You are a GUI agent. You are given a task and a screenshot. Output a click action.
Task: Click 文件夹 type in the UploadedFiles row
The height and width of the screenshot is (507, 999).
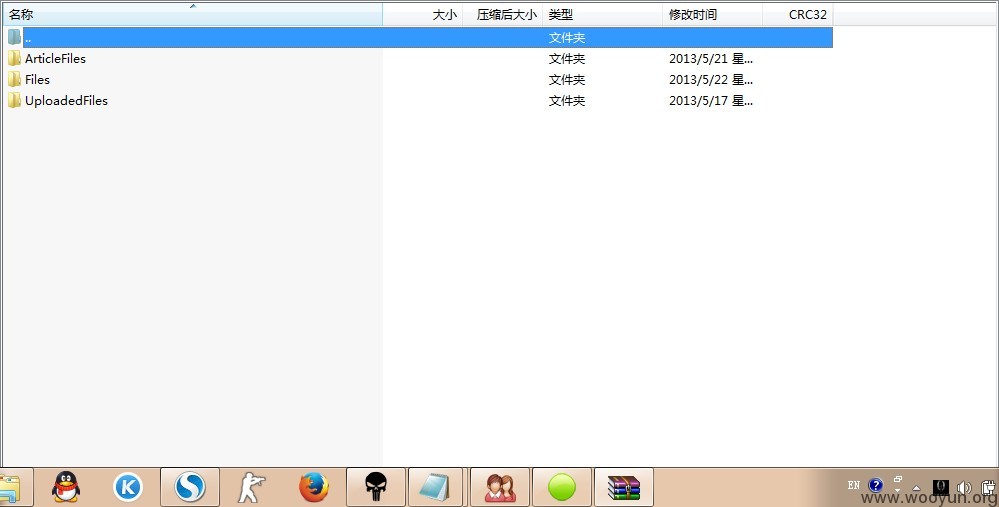[567, 101]
